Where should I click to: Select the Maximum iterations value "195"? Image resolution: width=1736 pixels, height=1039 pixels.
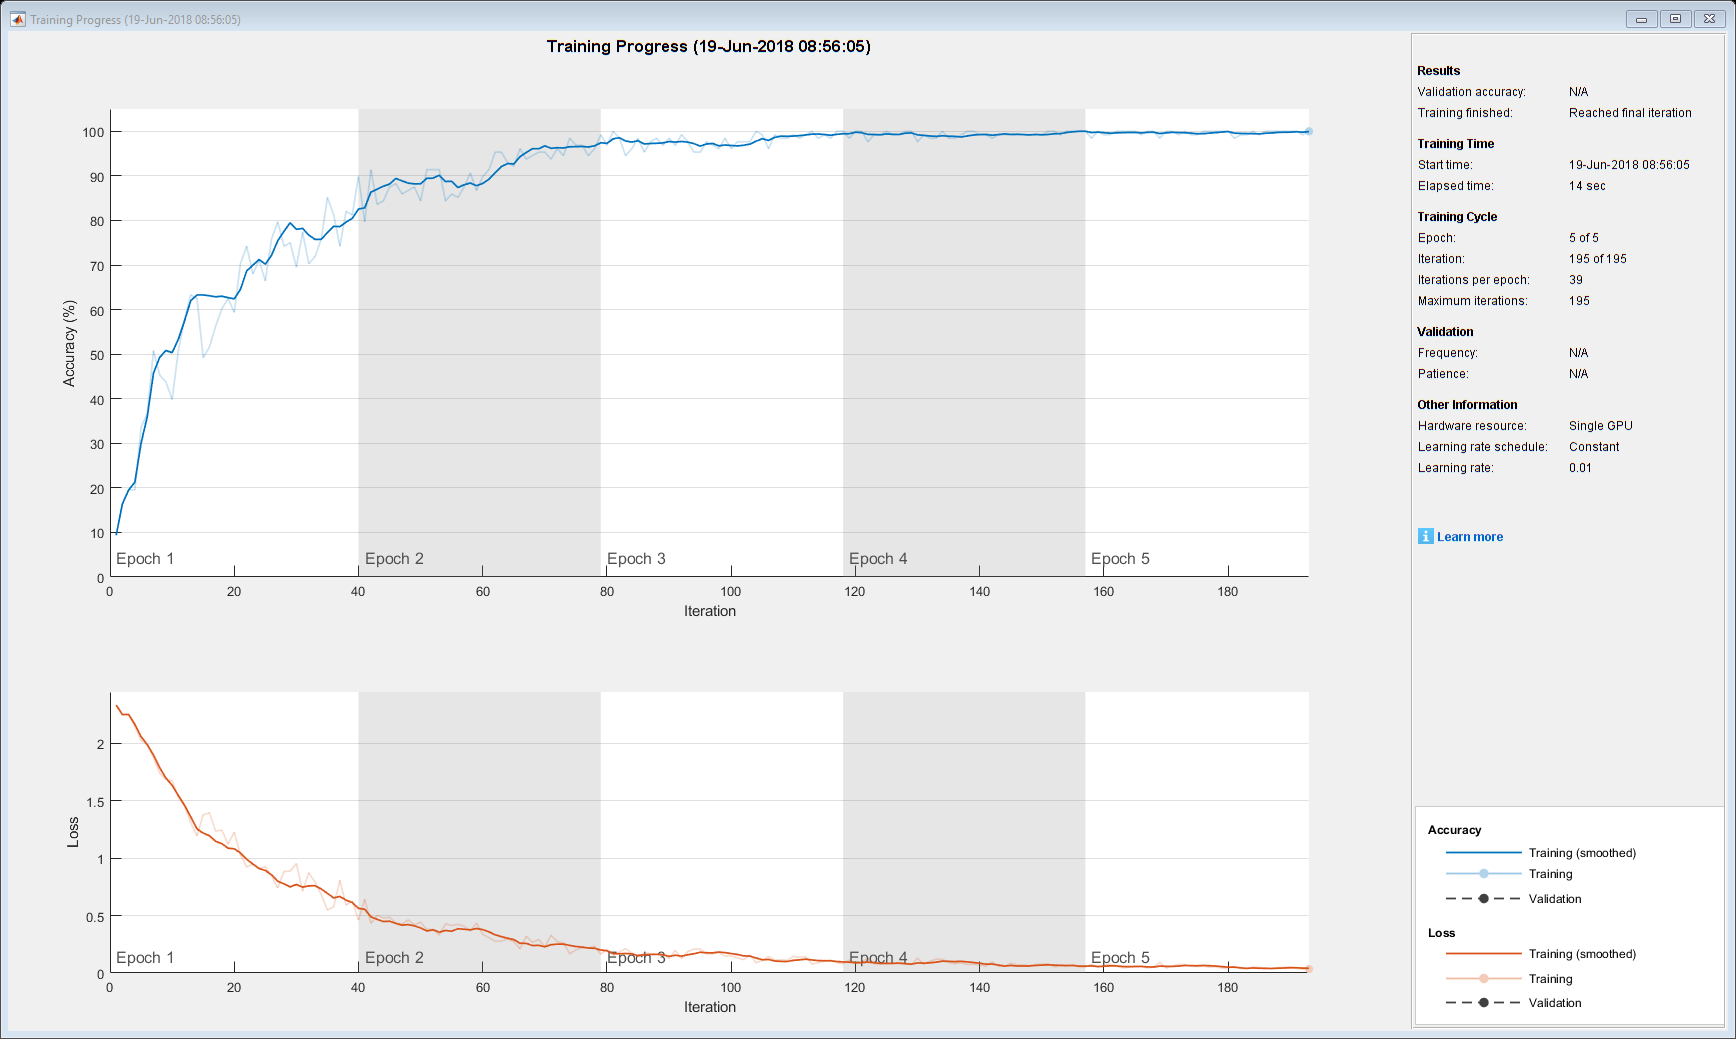point(1579,301)
